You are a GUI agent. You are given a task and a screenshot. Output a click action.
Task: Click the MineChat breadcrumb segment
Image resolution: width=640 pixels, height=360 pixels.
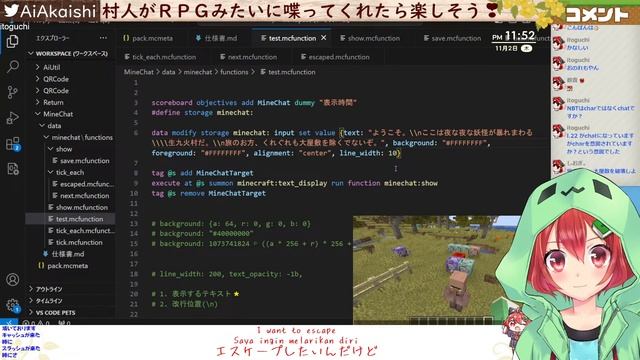139,72
